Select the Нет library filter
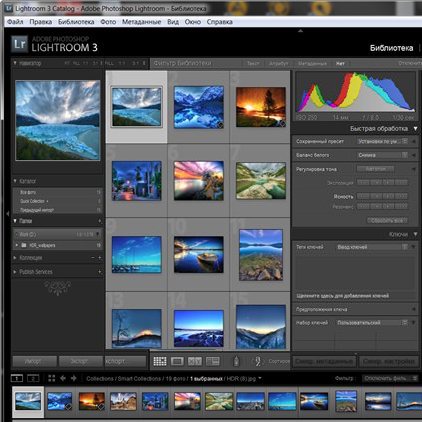 tap(340, 63)
